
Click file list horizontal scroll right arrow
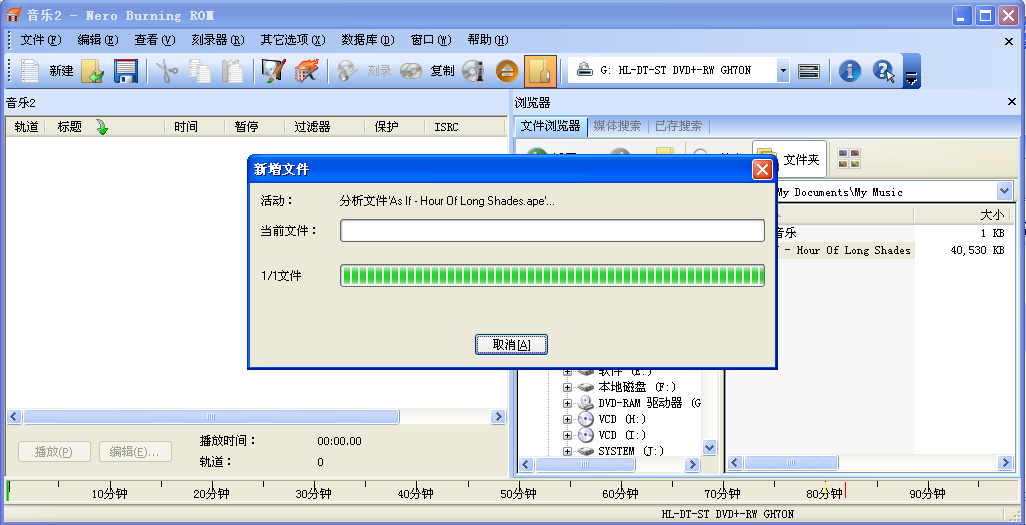click(x=1005, y=463)
